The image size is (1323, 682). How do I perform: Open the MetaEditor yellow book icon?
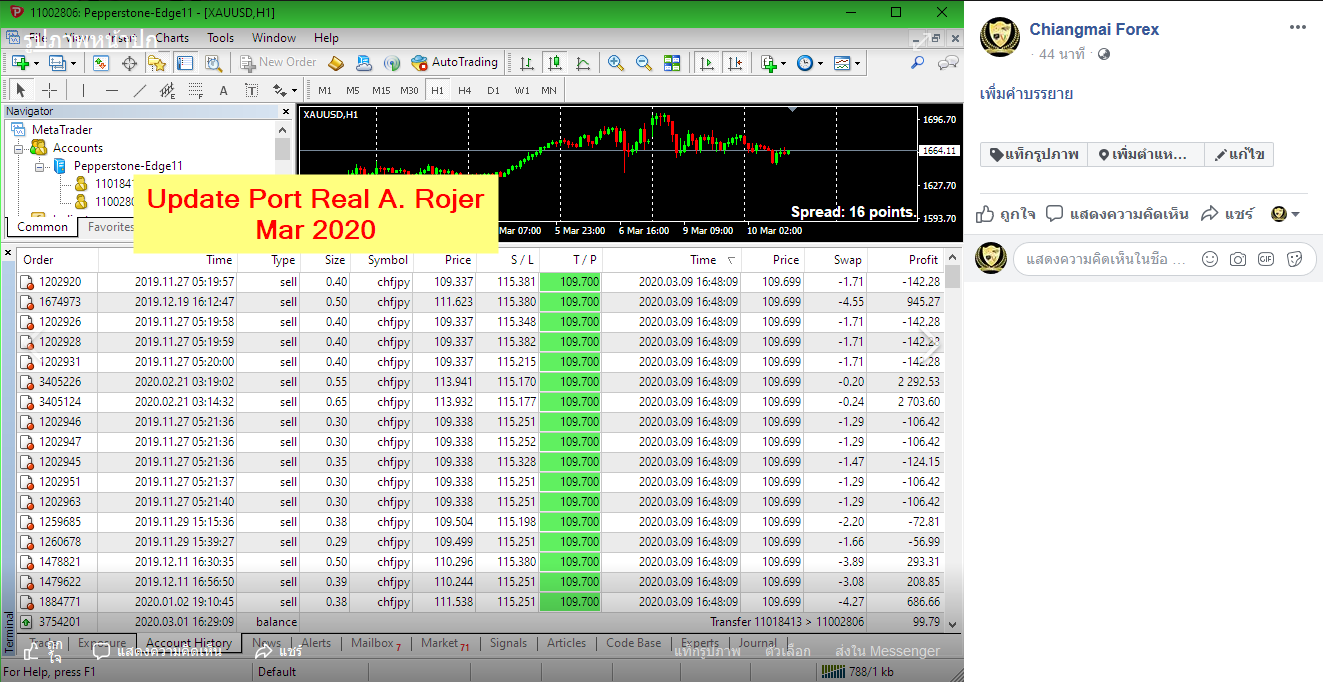click(336, 63)
